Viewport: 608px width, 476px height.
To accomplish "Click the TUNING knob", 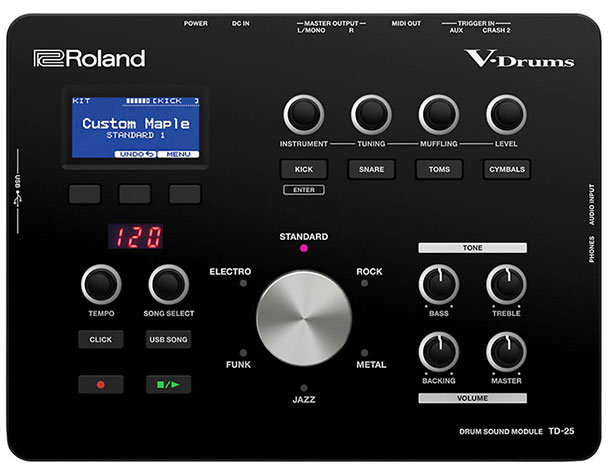I will 371,114.
